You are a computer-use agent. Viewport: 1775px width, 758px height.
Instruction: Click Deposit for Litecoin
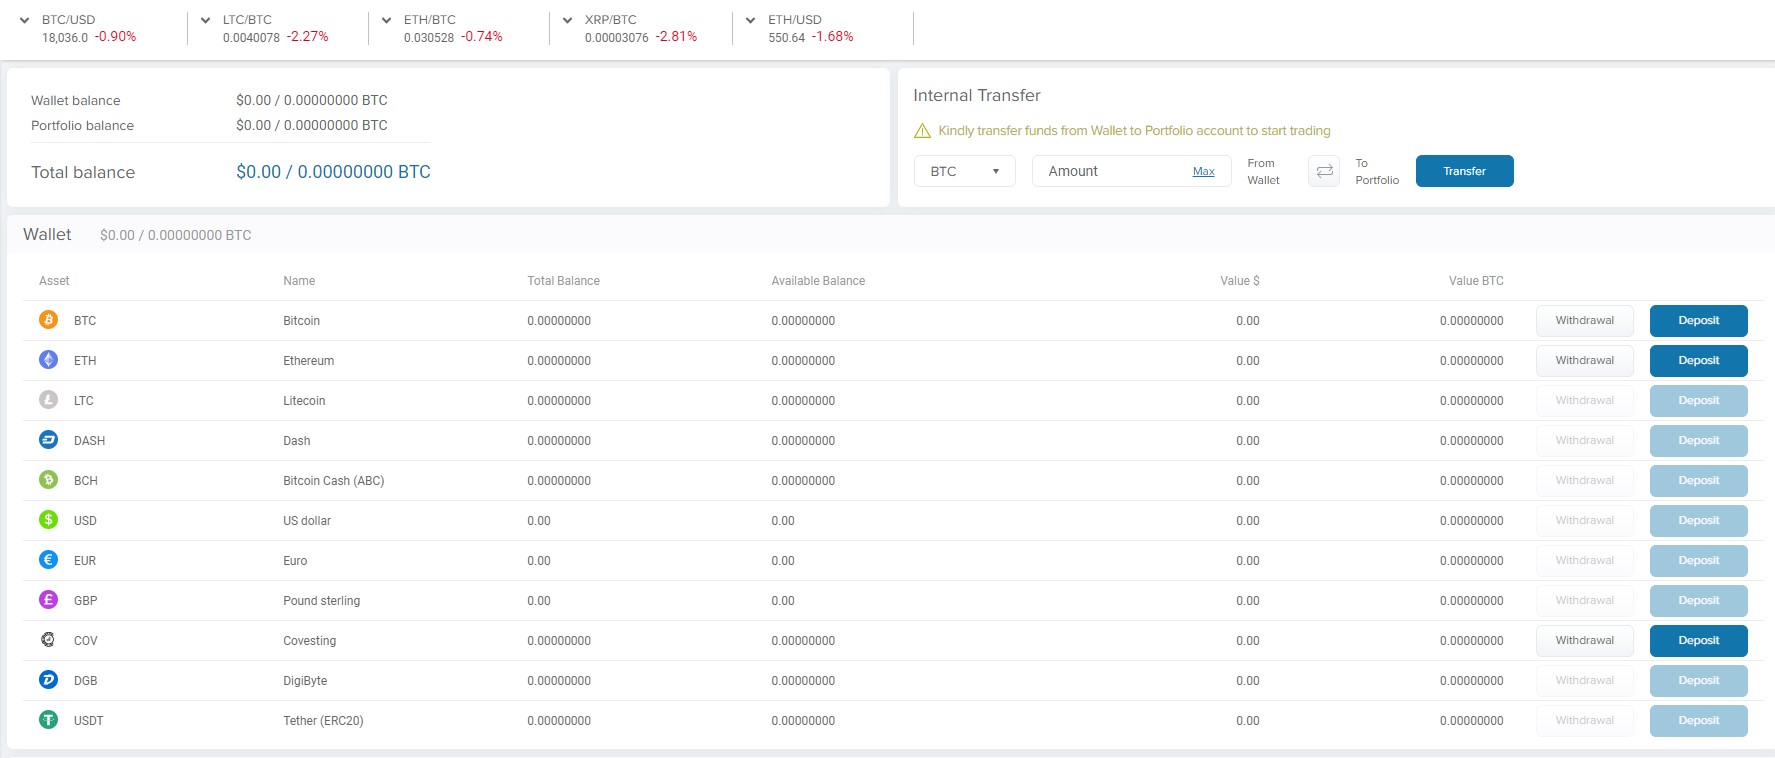tap(1699, 400)
